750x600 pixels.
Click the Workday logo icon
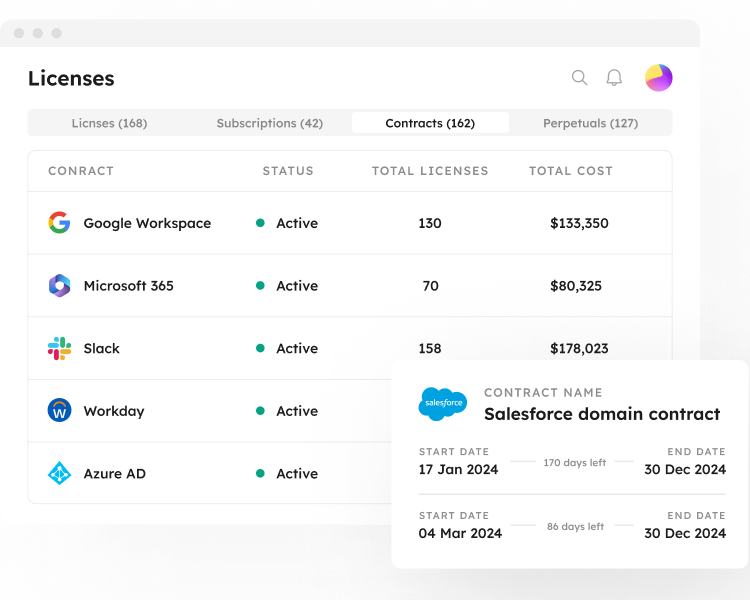pyautogui.click(x=59, y=411)
